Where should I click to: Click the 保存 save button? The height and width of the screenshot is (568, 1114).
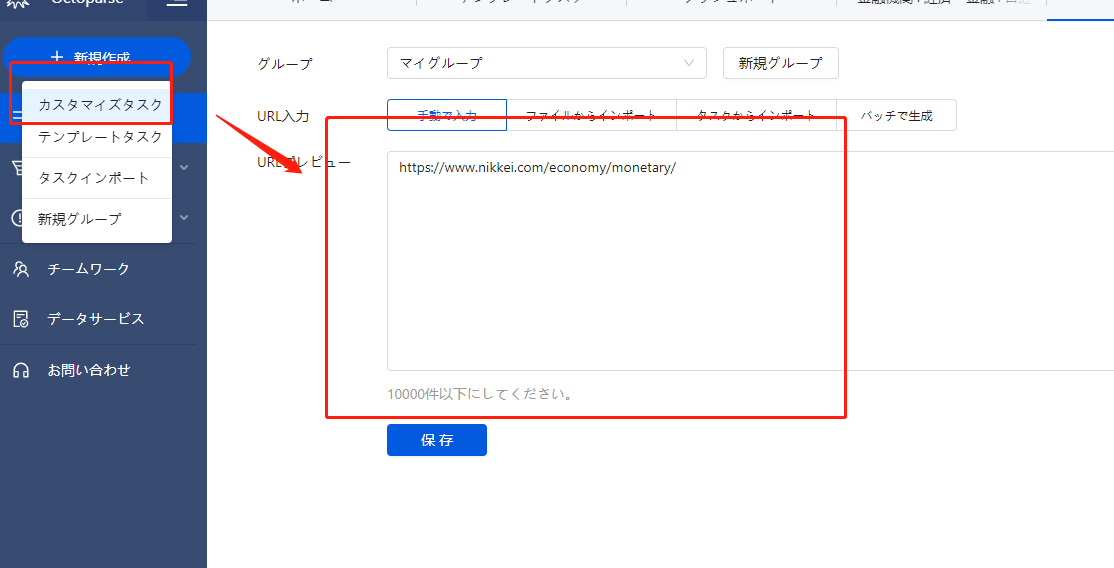click(437, 440)
